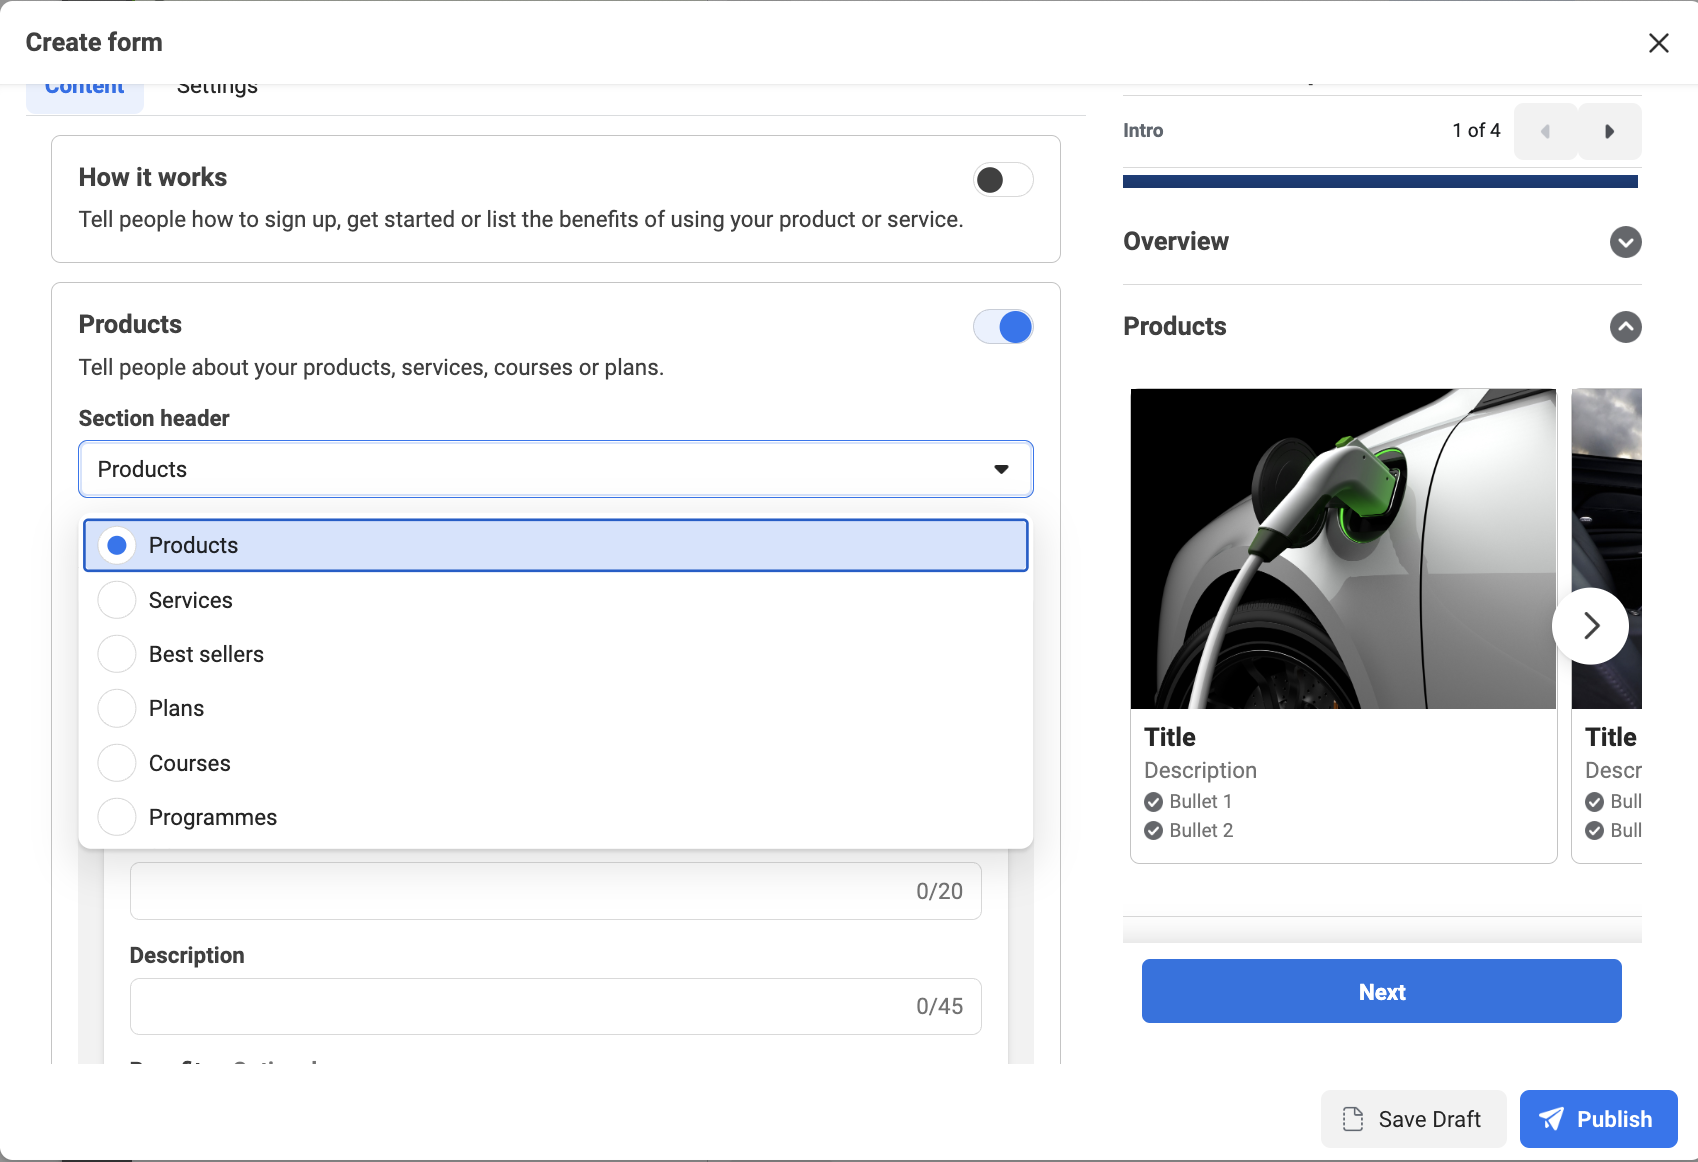Viewport: 1698px width, 1162px height.
Task: Go to previous preview page arrow
Action: click(1545, 131)
